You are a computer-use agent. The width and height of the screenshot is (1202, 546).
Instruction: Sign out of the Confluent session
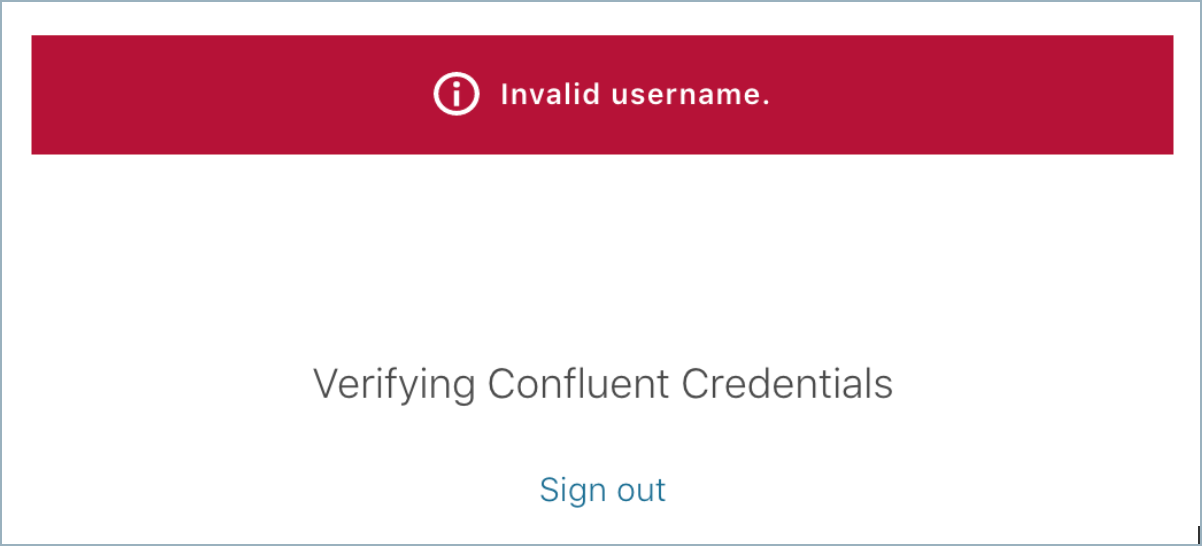point(602,490)
